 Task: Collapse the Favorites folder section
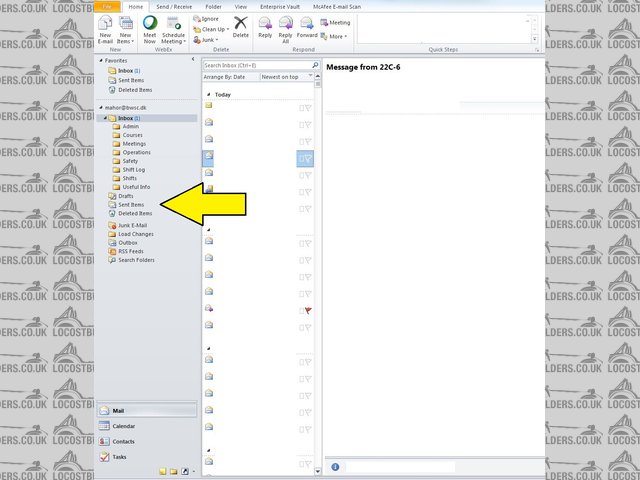pyautogui.click(x=100, y=61)
